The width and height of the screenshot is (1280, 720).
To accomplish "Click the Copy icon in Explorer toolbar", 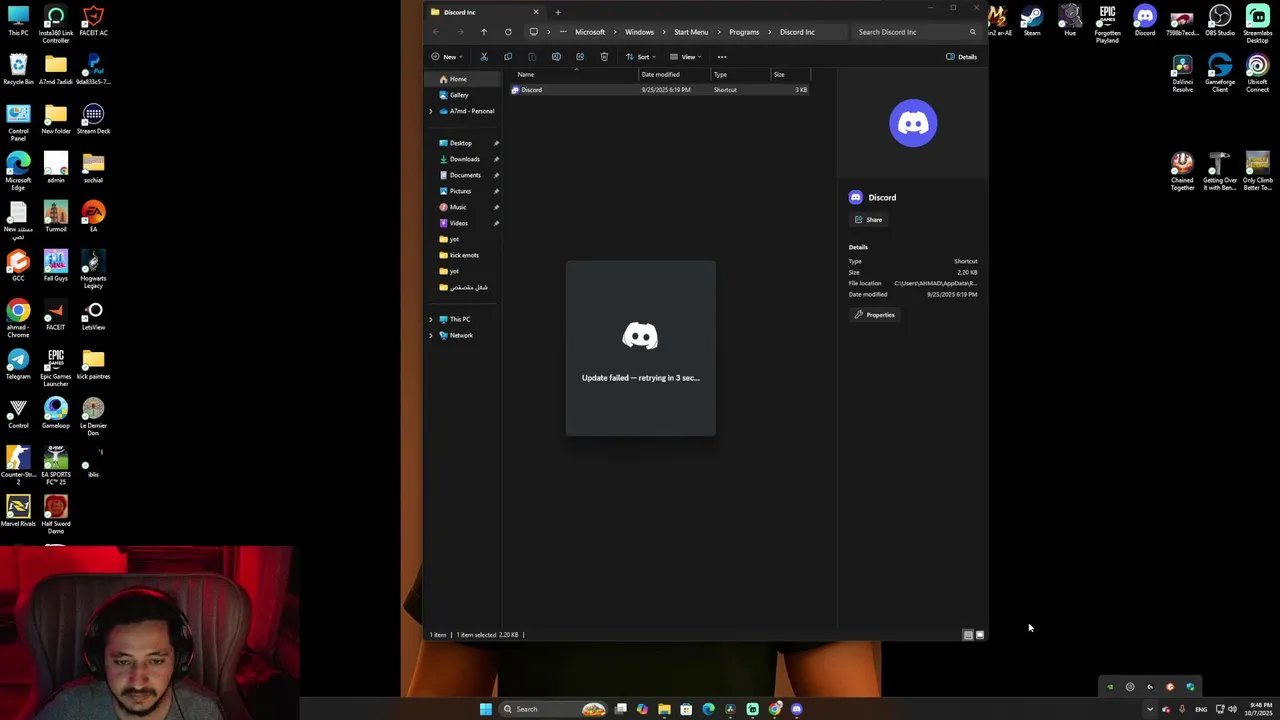I will click(x=508, y=57).
